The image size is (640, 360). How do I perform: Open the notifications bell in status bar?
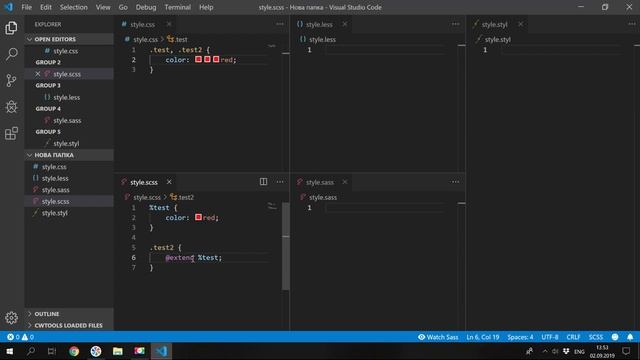pyautogui.click(x=630, y=337)
